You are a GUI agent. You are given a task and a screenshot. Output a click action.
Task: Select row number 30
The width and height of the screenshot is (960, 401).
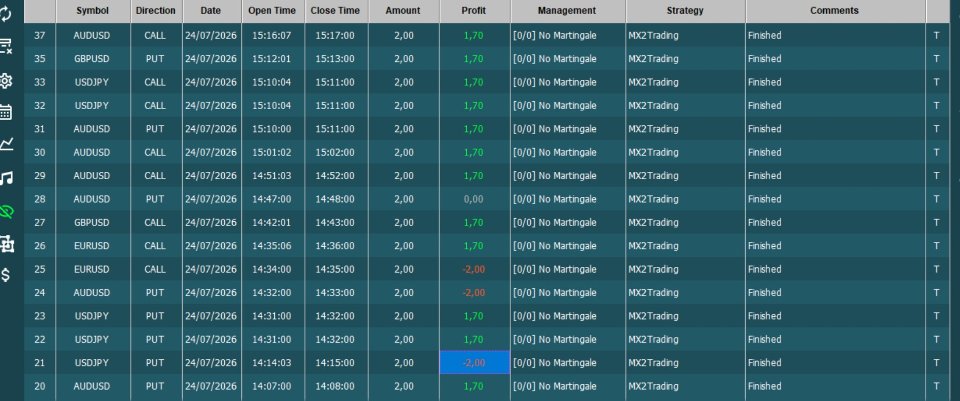pos(40,152)
